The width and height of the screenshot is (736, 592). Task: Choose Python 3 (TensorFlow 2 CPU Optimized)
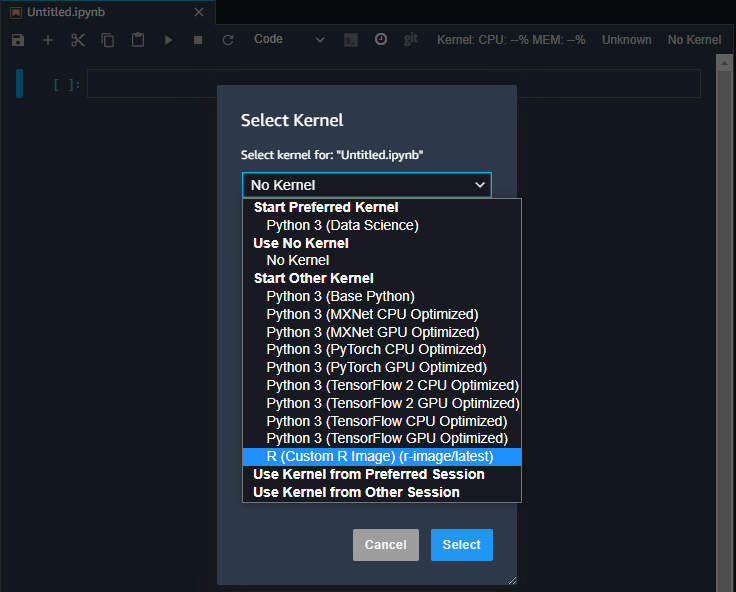(x=392, y=385)
